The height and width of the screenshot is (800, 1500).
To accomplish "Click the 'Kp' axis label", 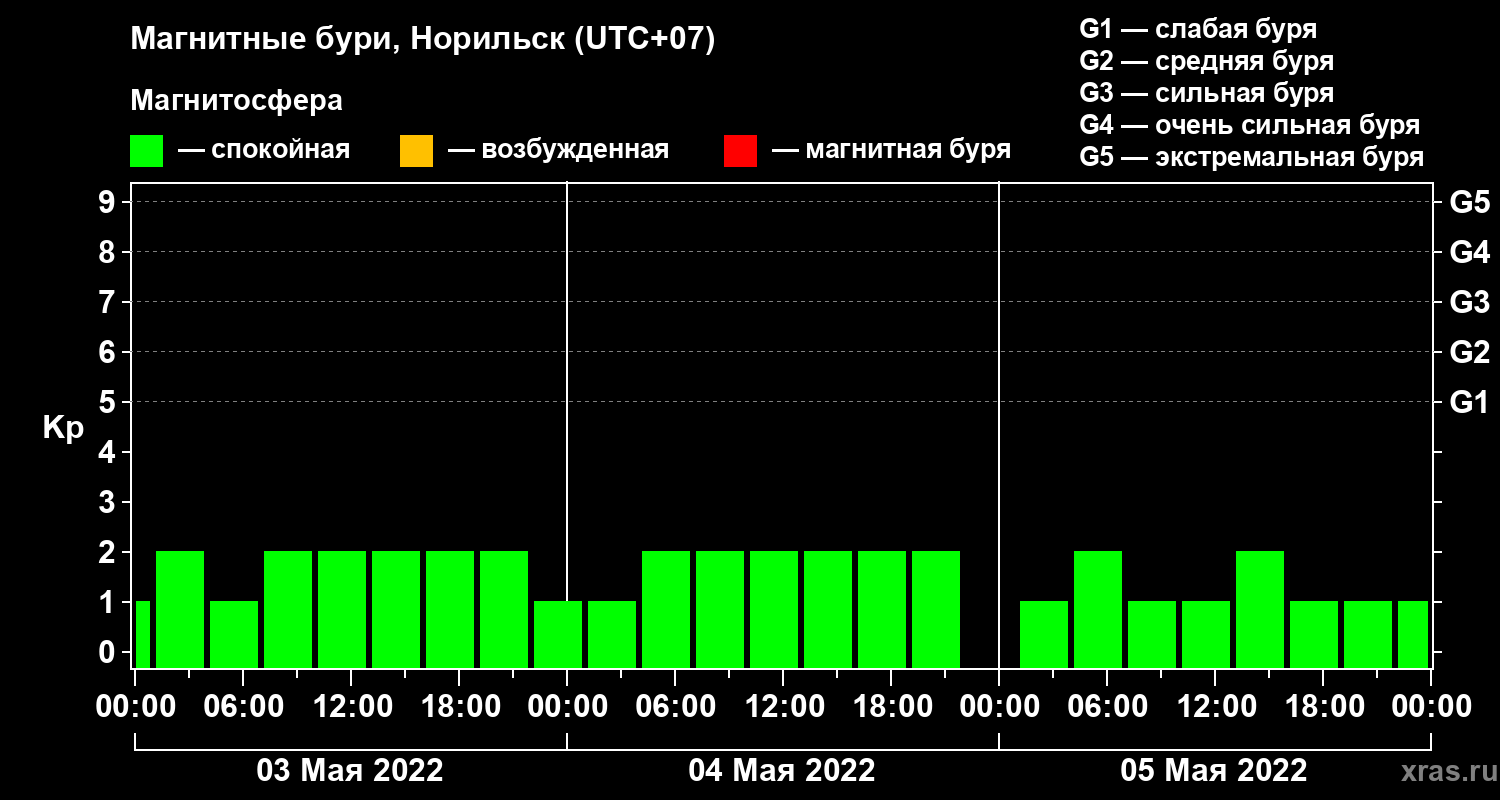I will (63, 428).
